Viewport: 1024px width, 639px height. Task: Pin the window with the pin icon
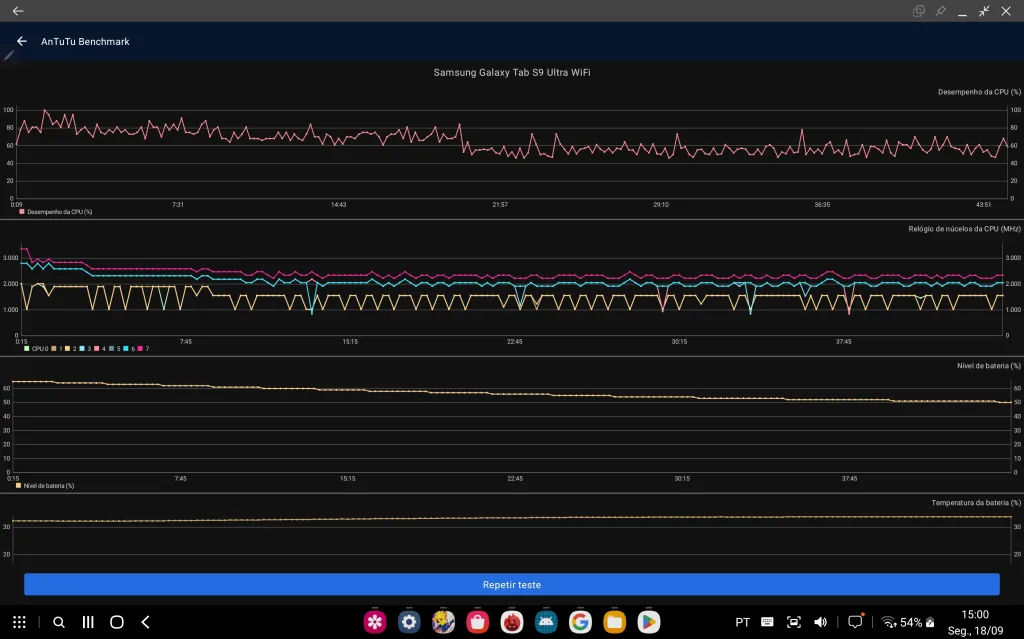coord(940,11)
